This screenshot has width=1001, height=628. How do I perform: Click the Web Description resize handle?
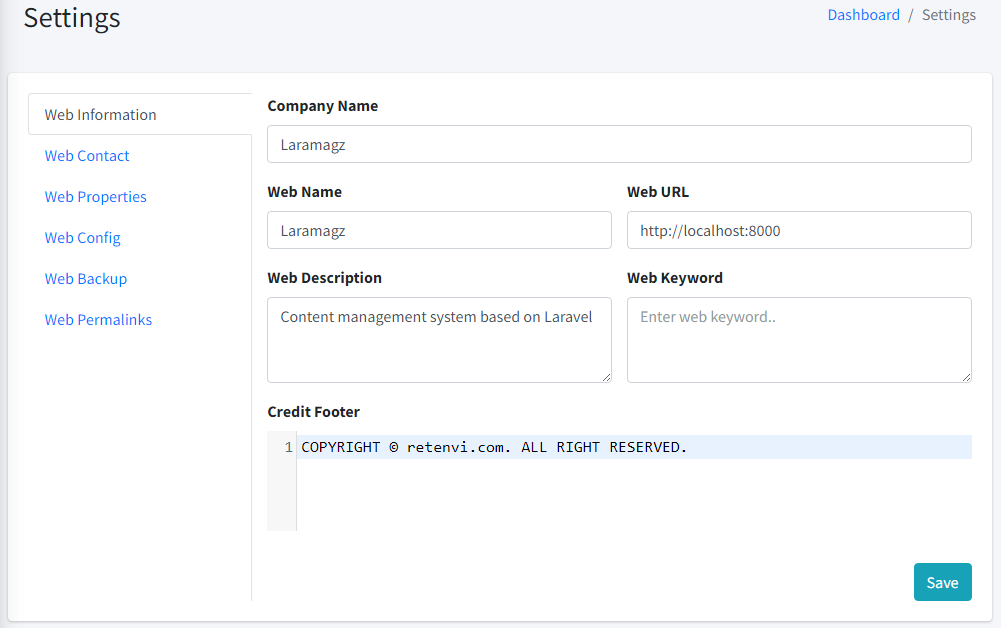click(x=606, y=377)
